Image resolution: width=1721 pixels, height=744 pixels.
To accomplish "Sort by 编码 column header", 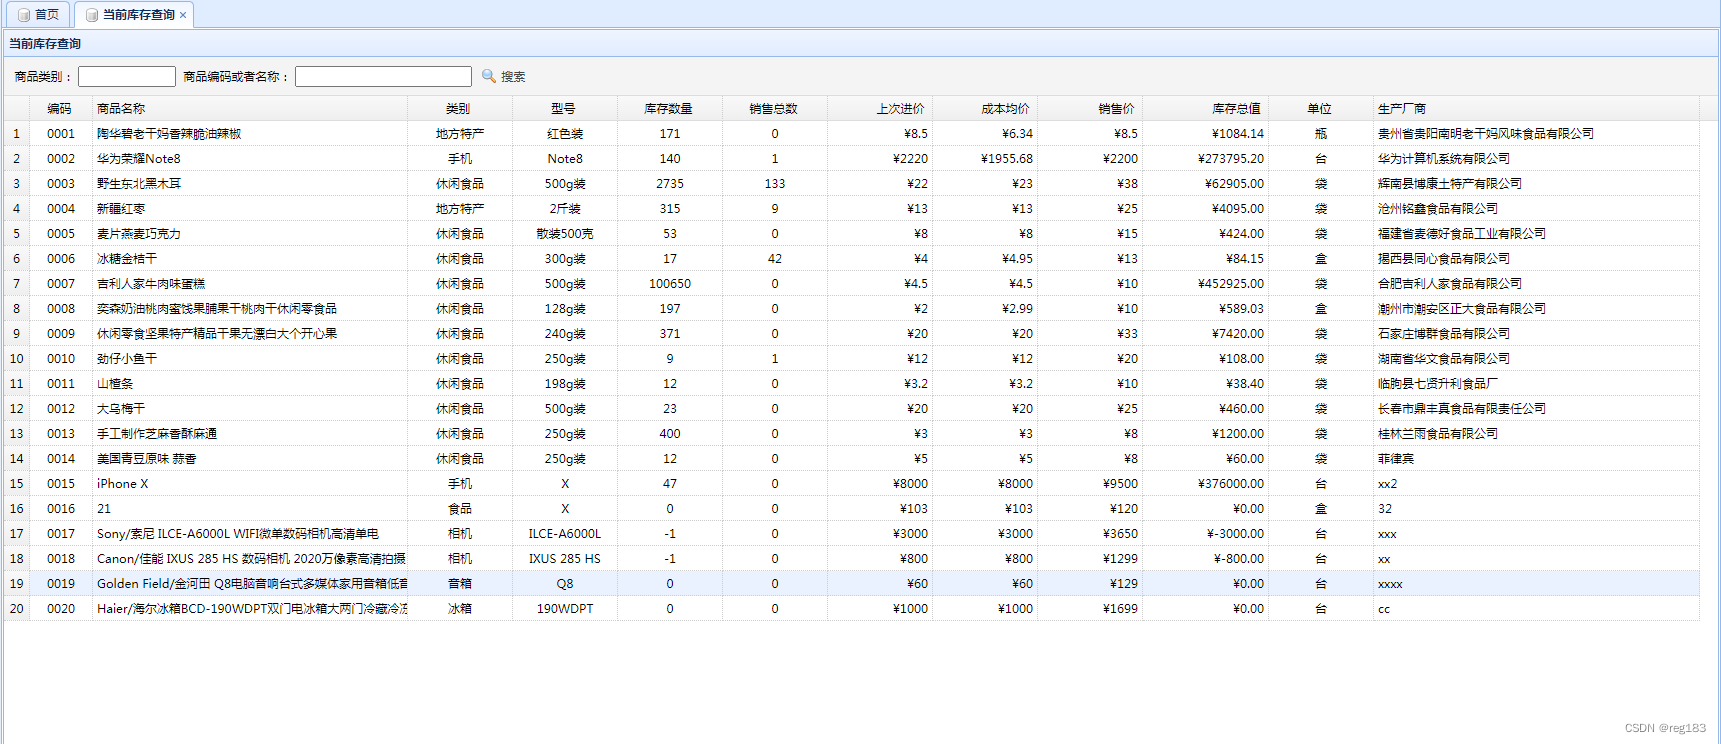I will [x=60, y=108].
